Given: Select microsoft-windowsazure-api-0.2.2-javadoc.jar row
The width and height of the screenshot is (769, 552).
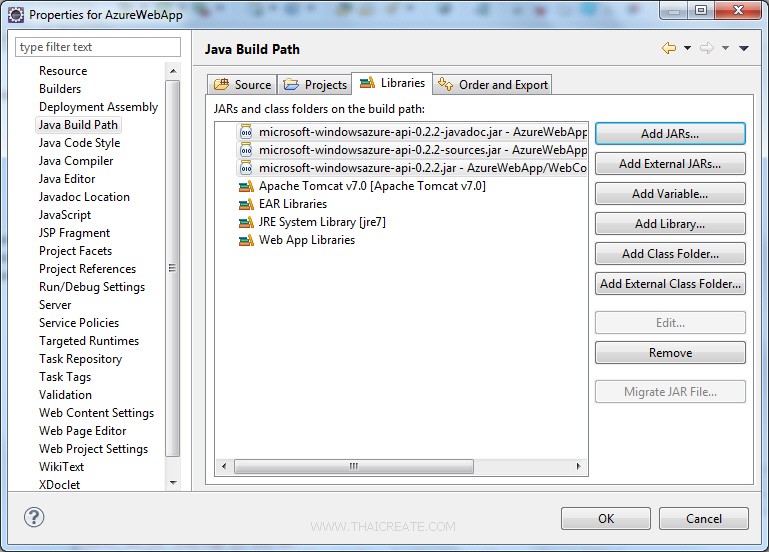Looking at the screenshot, I should [x=411, y=132].
